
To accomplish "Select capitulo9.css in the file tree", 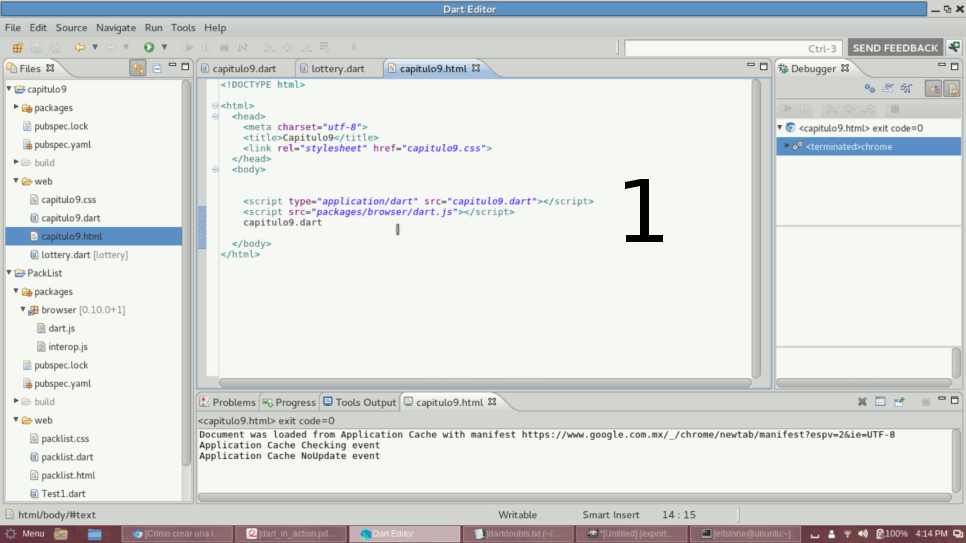I will coord(68,200).
